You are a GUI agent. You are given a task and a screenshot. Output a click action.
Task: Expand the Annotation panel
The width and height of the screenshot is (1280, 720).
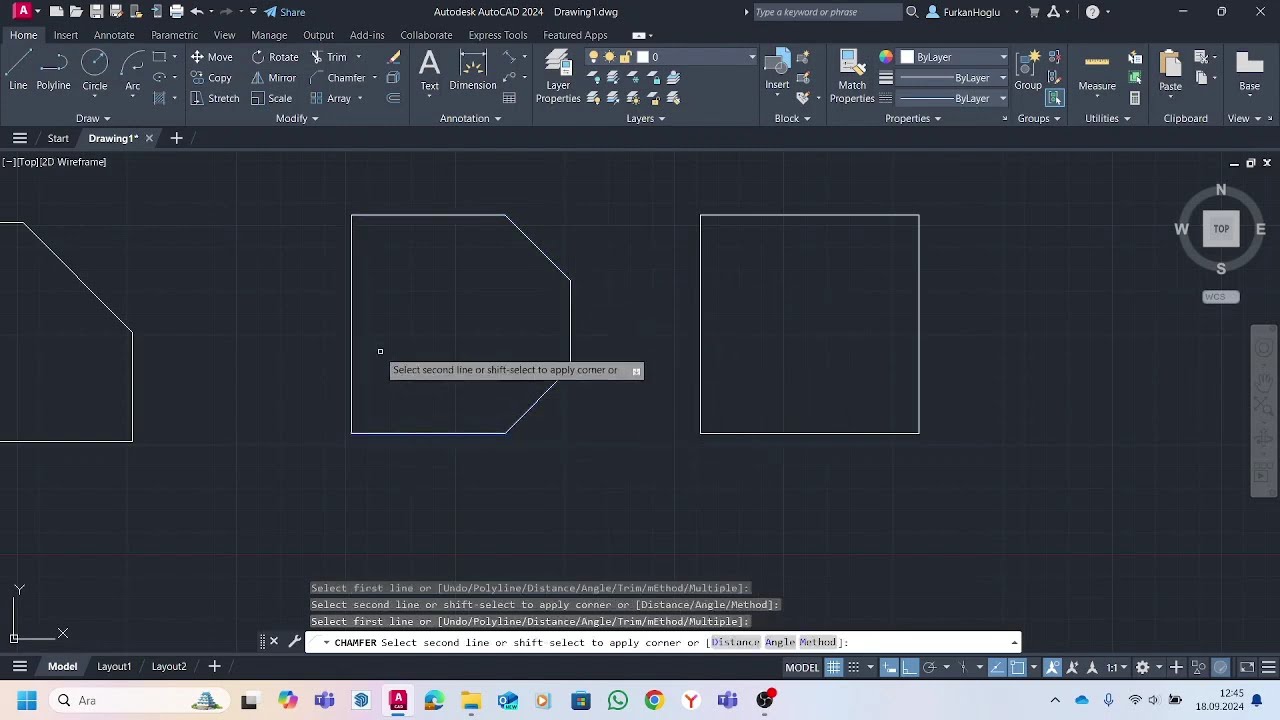pos(470,118)
